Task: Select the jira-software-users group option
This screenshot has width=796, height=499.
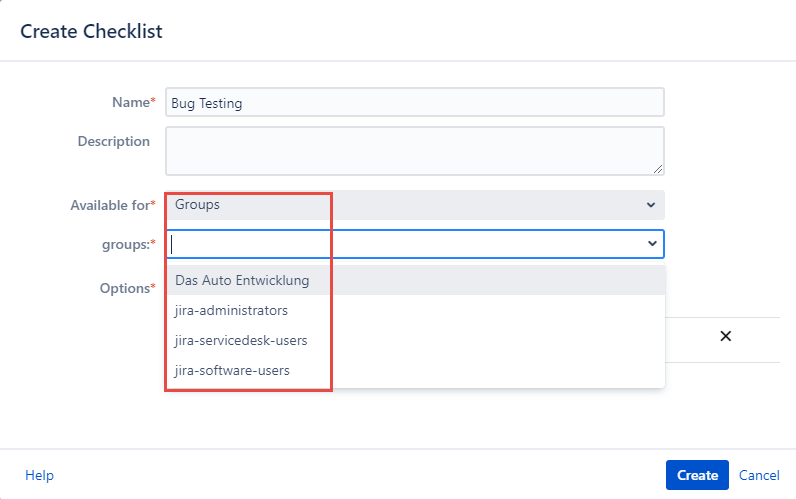Action: pyautogui.click(x=232, y=371)
